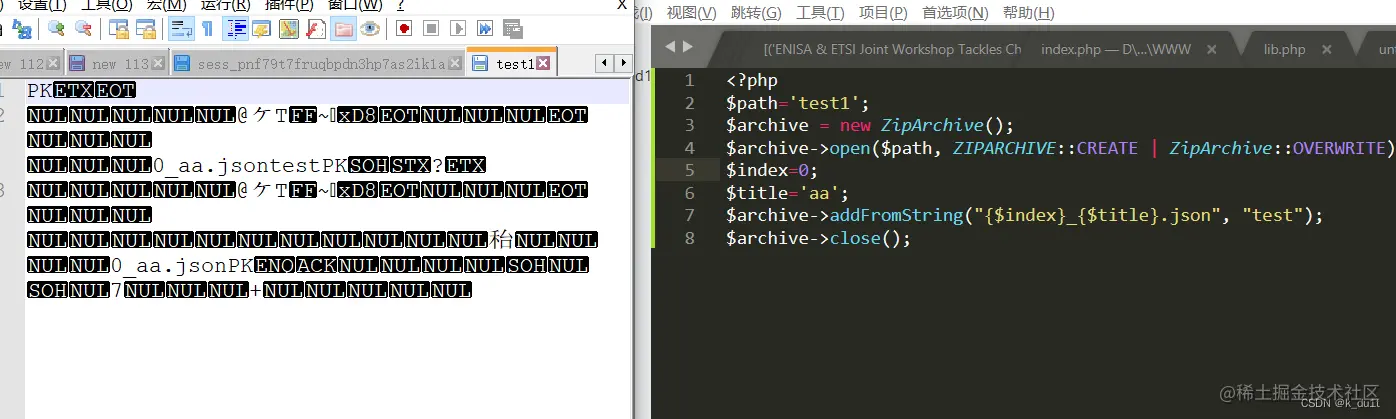Image resolution: width=1396 pixels, height=419 pixels.
Task: Select the test1 tab in Notepad++
Action: pos(511,63)
